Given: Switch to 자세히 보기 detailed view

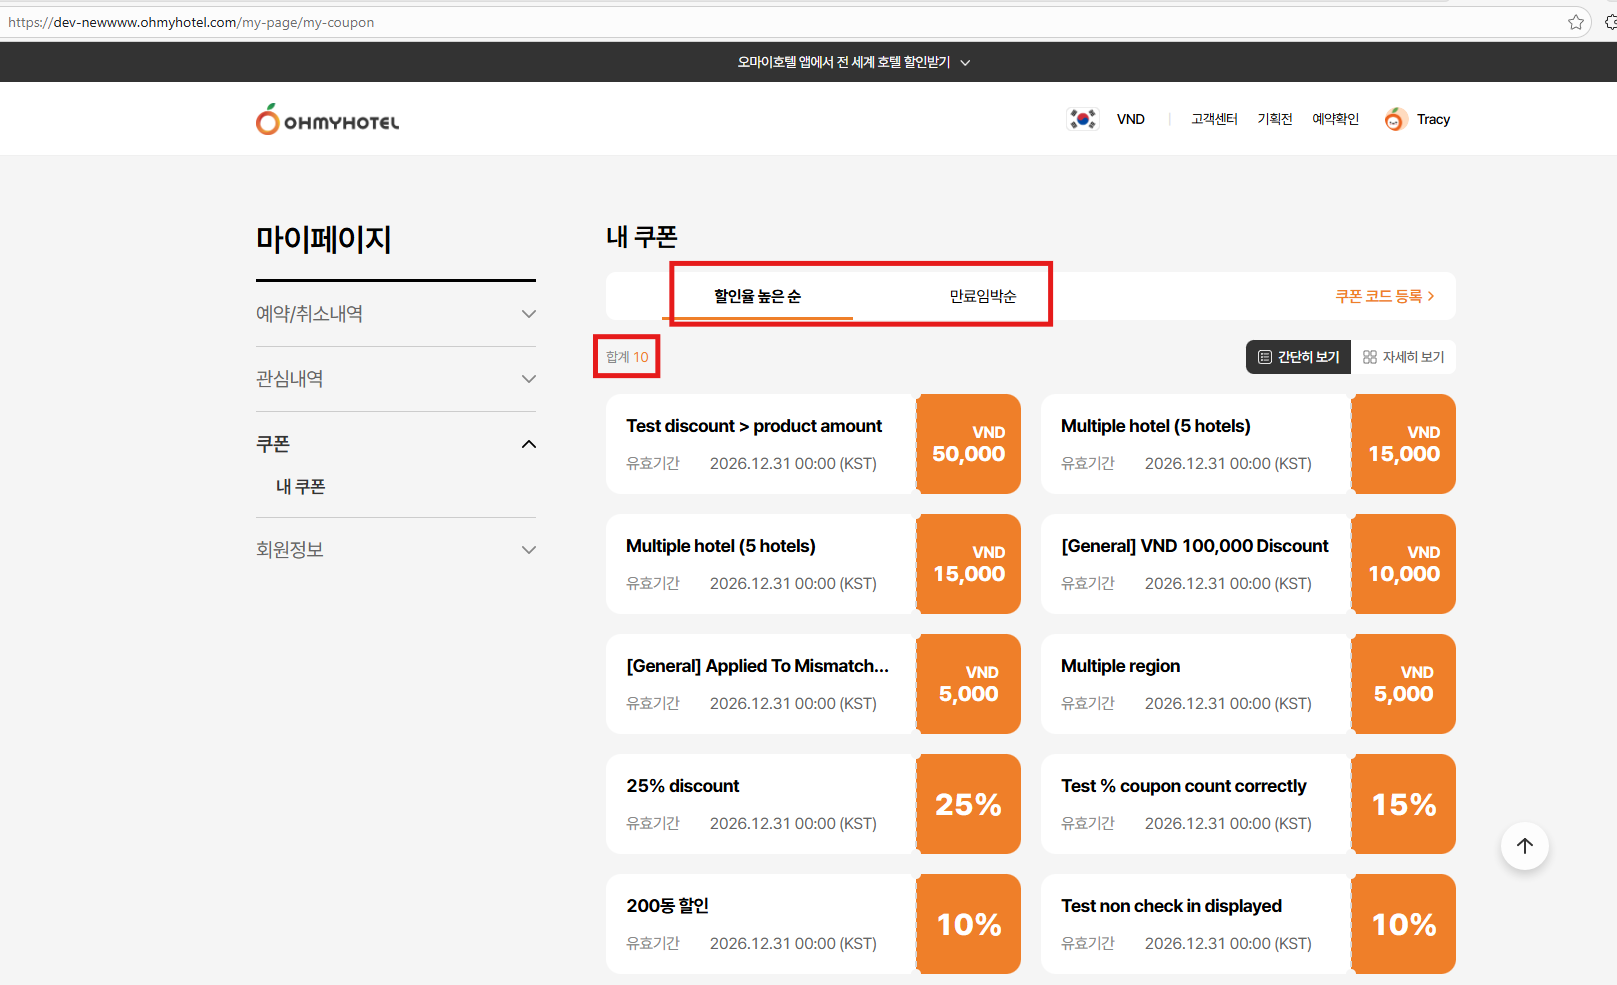Looking at the screenshot, I should pos(1403,357).
